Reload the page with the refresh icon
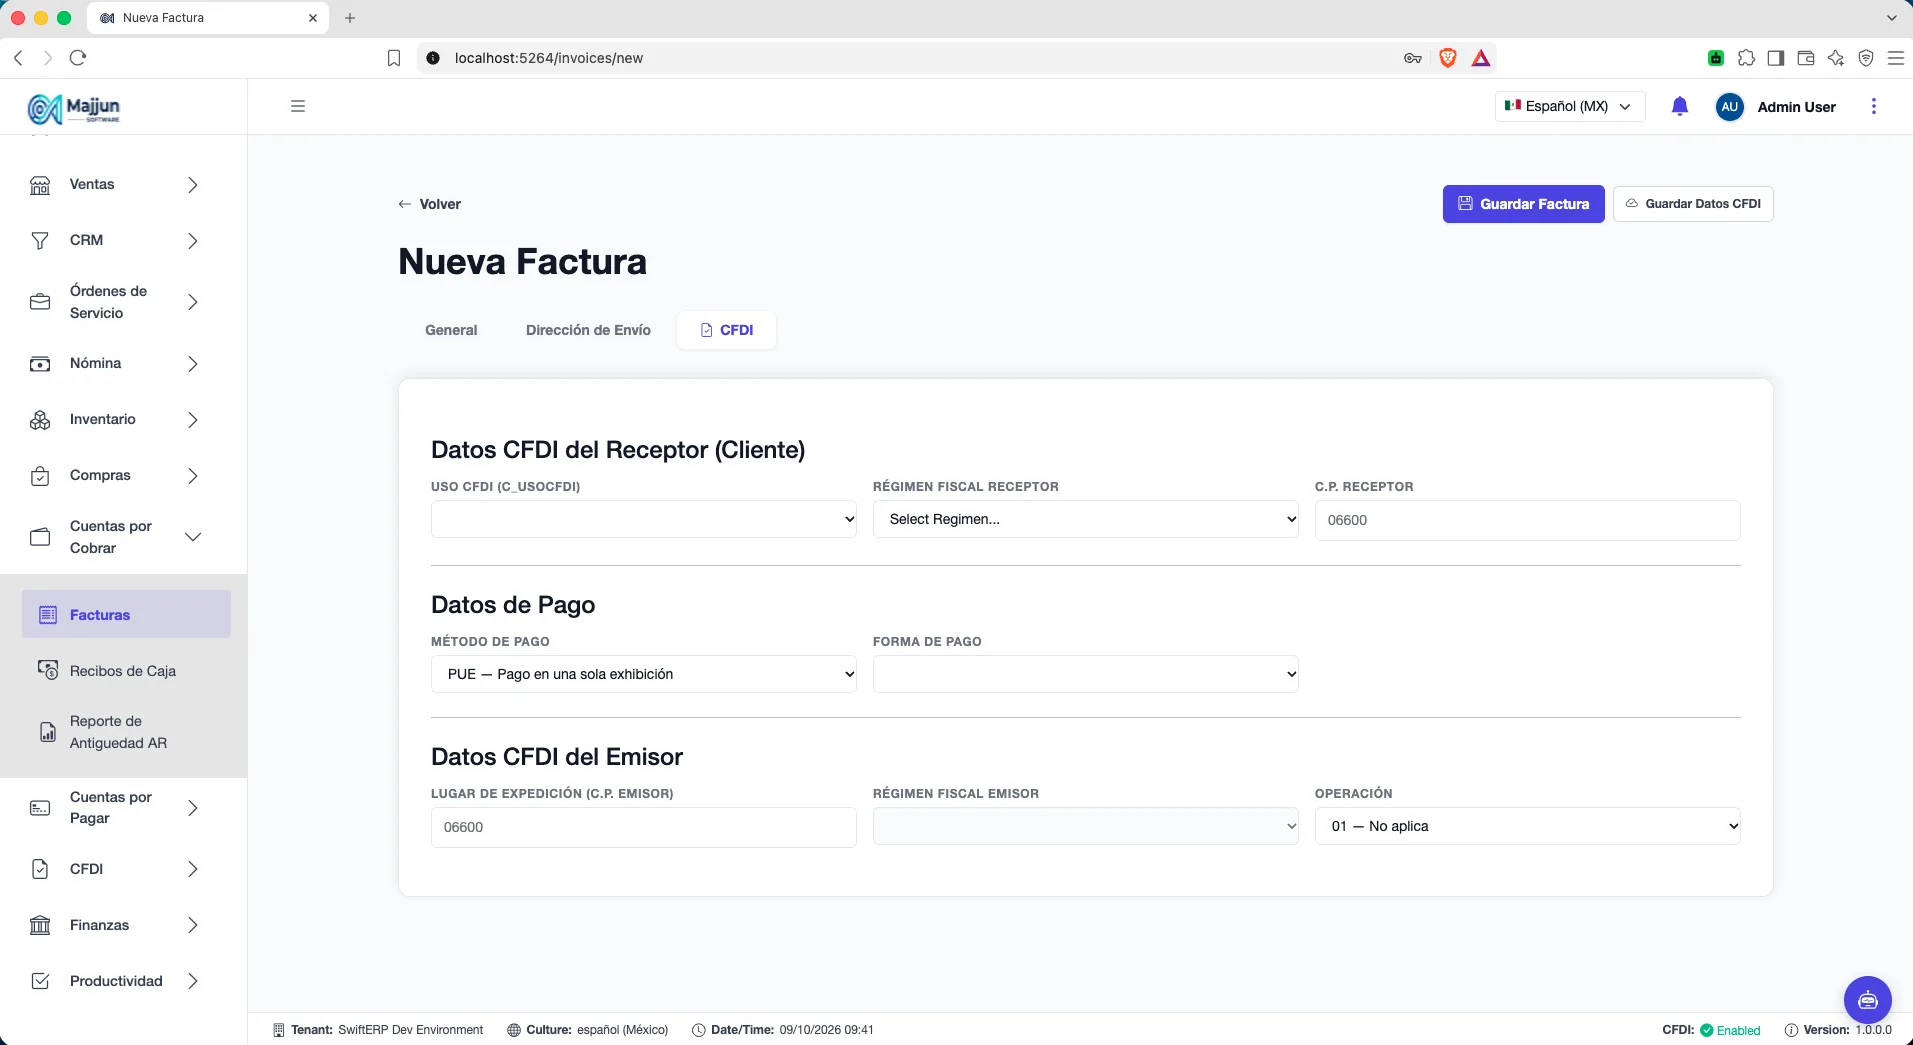The width and height of the screenshot is (1913, 1045). point(78,58)
